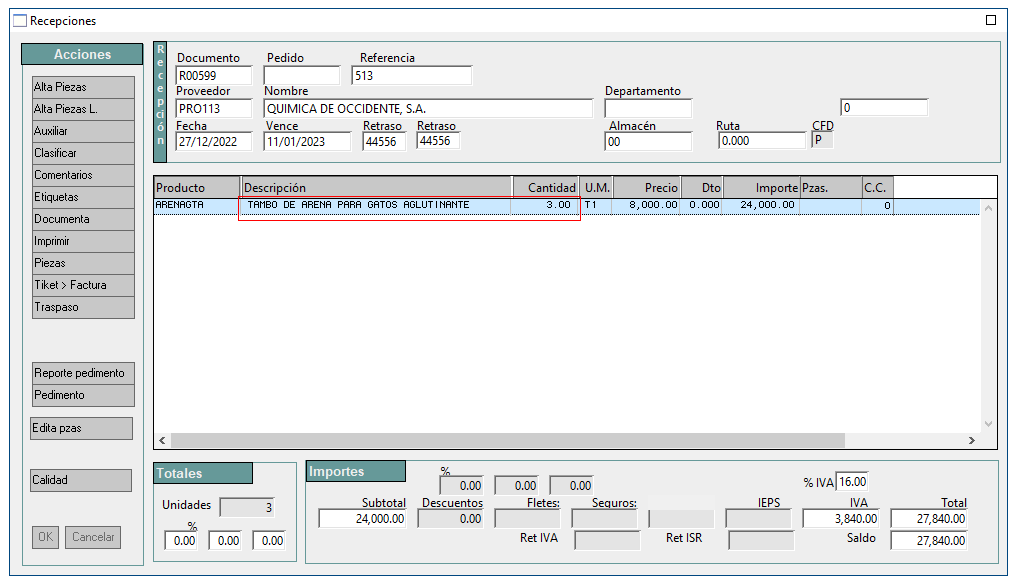Focus the Subtotal field 24,000.00
1015x584 pixels.
click(x=362, y=519)
